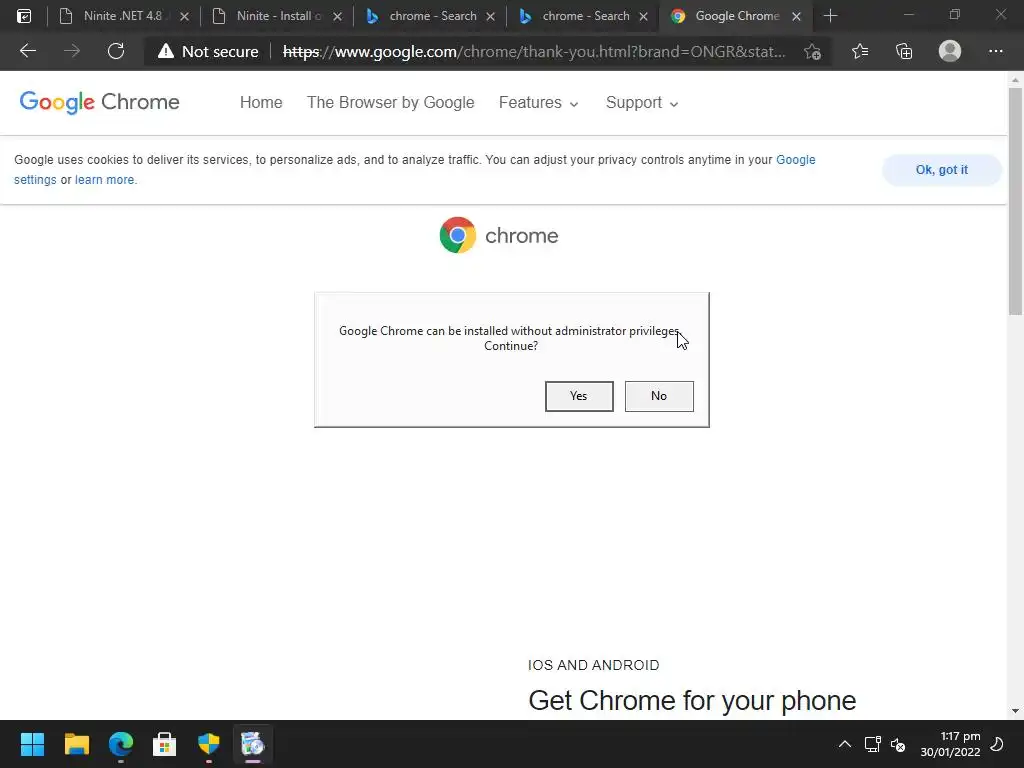Open the Windows Start menu
This screenshot has height=768, width=1024.
coord(32,744)
